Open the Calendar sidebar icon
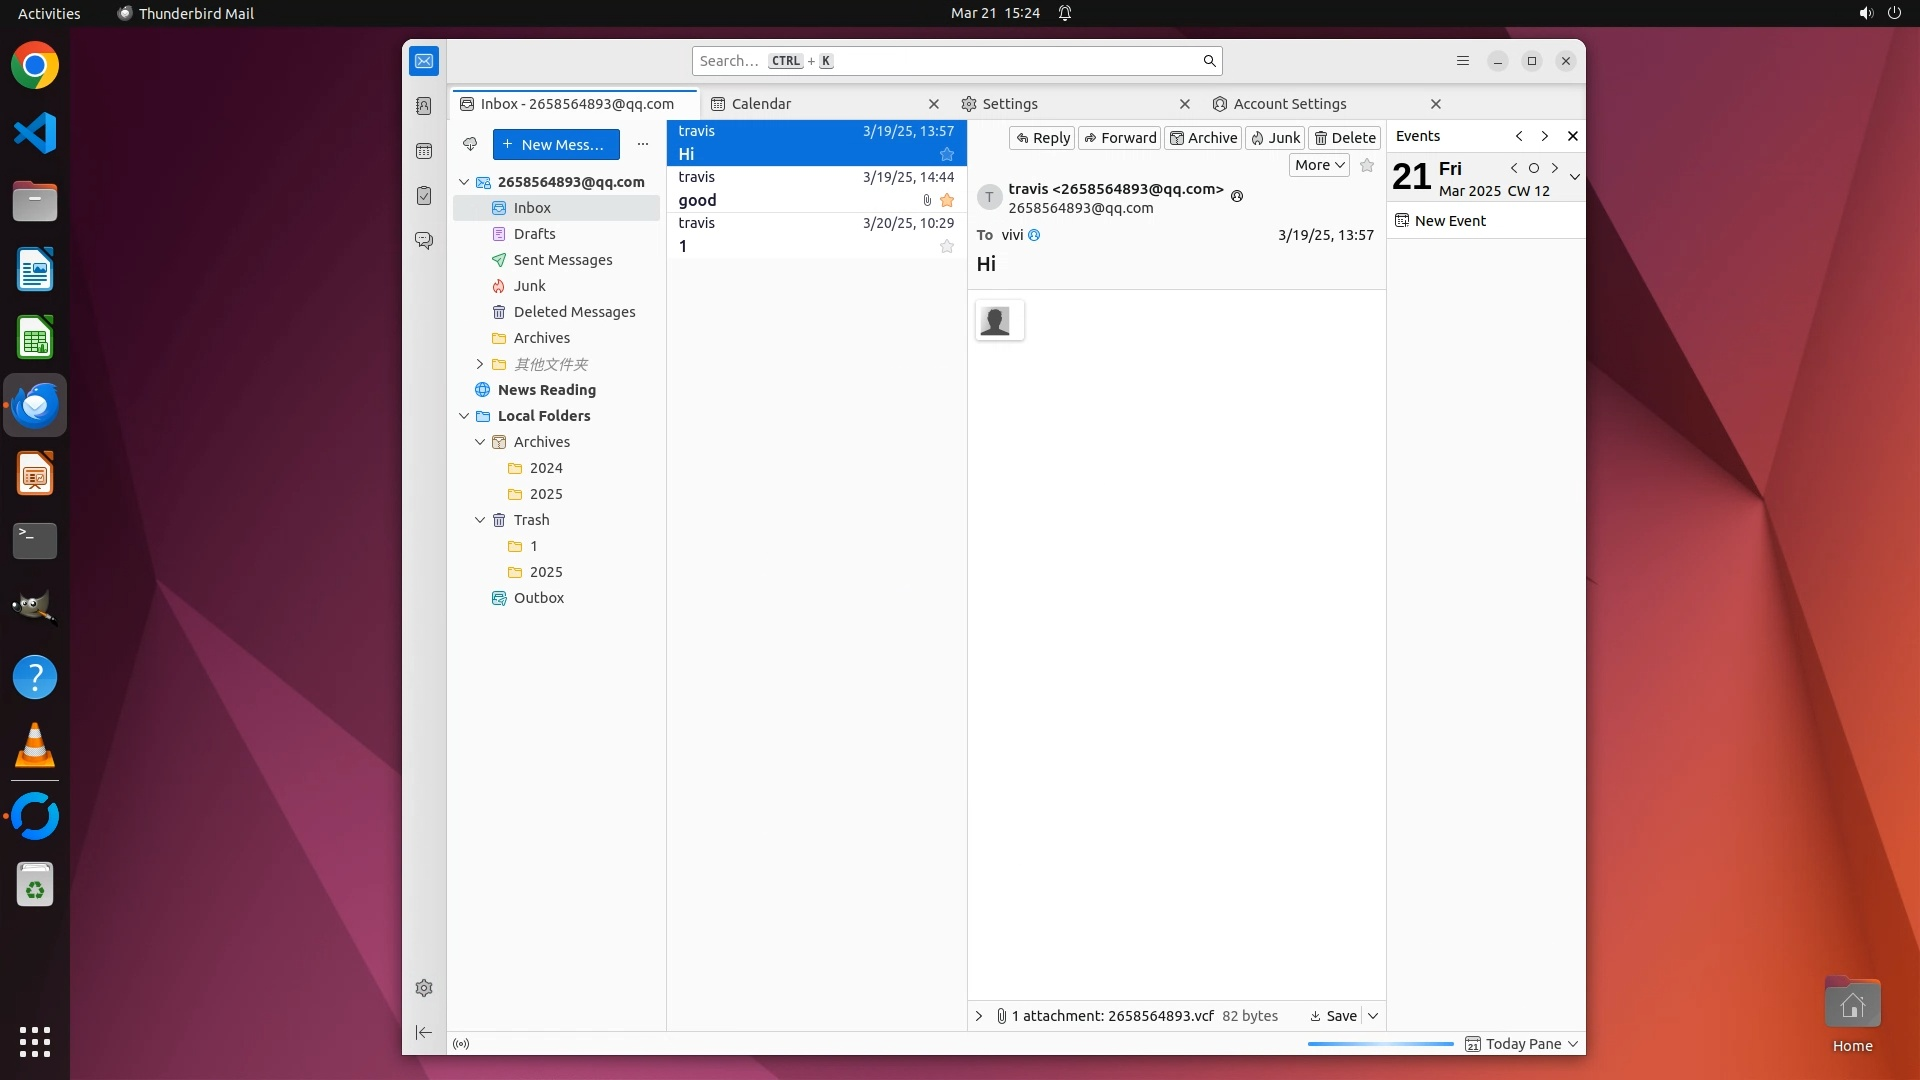Screen dimensions: 1920x1080 424,151
